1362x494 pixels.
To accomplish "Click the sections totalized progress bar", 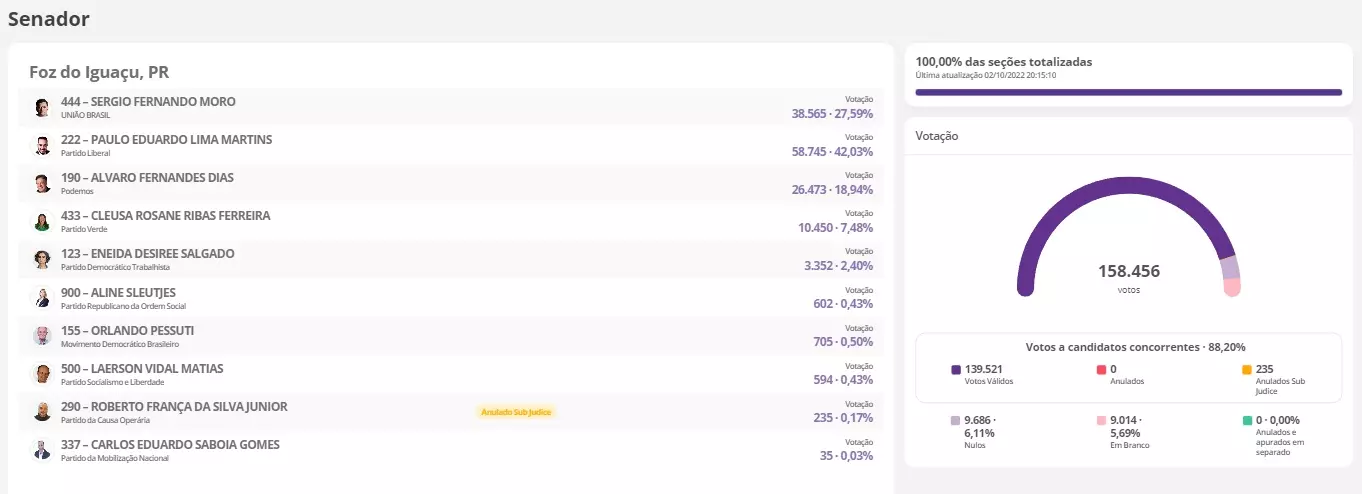I will pyautogui.click(x=1128, y=92).
